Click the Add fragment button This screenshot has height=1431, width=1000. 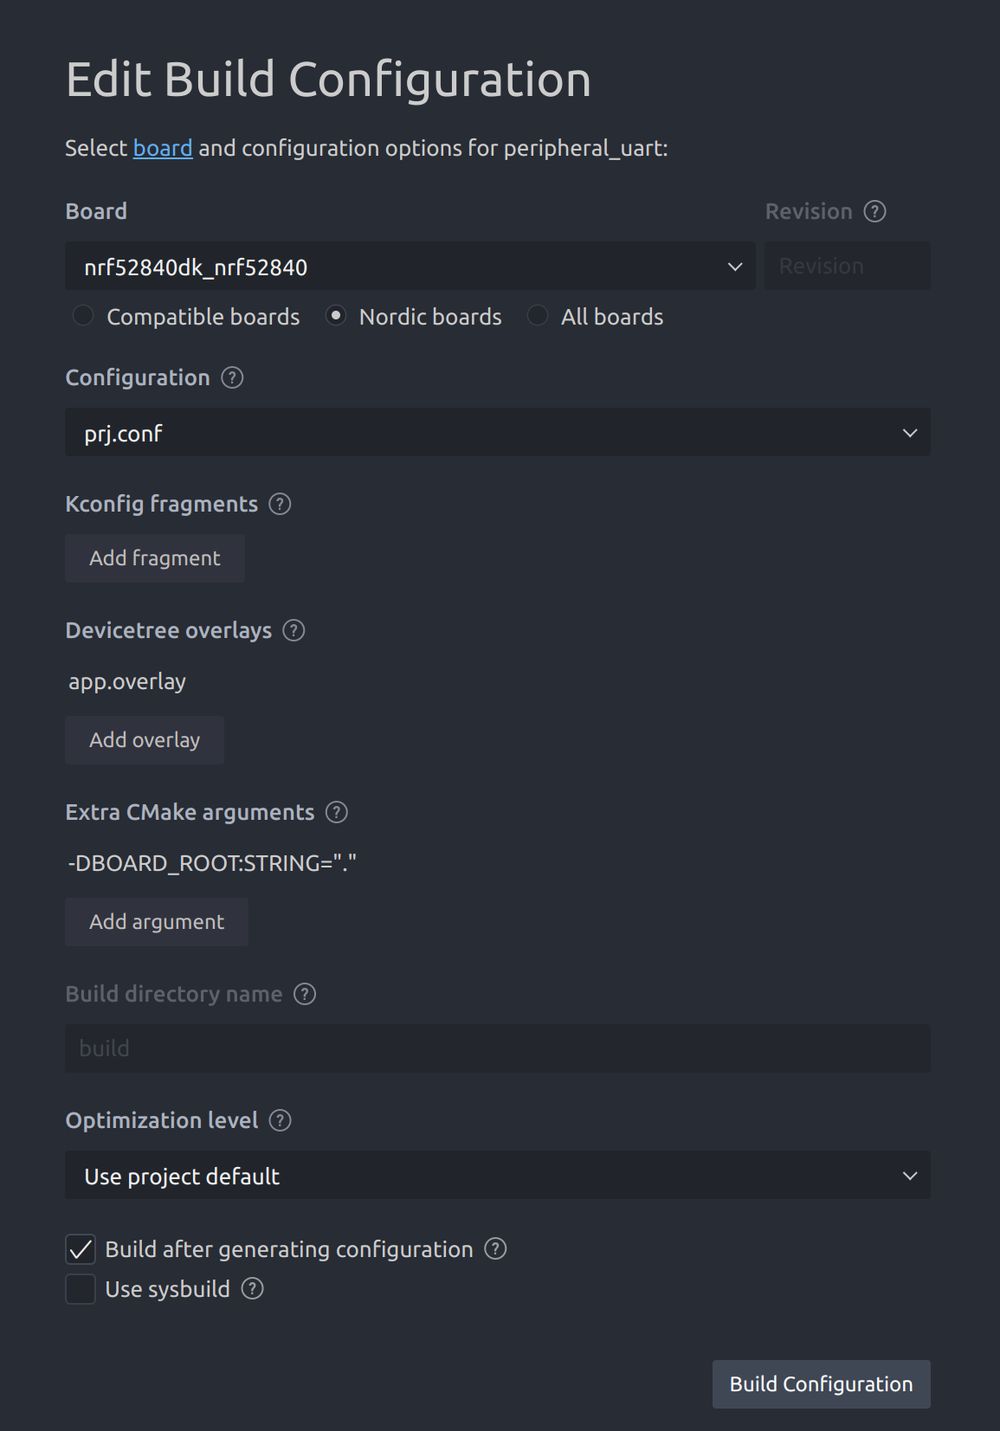coord(155,558)
